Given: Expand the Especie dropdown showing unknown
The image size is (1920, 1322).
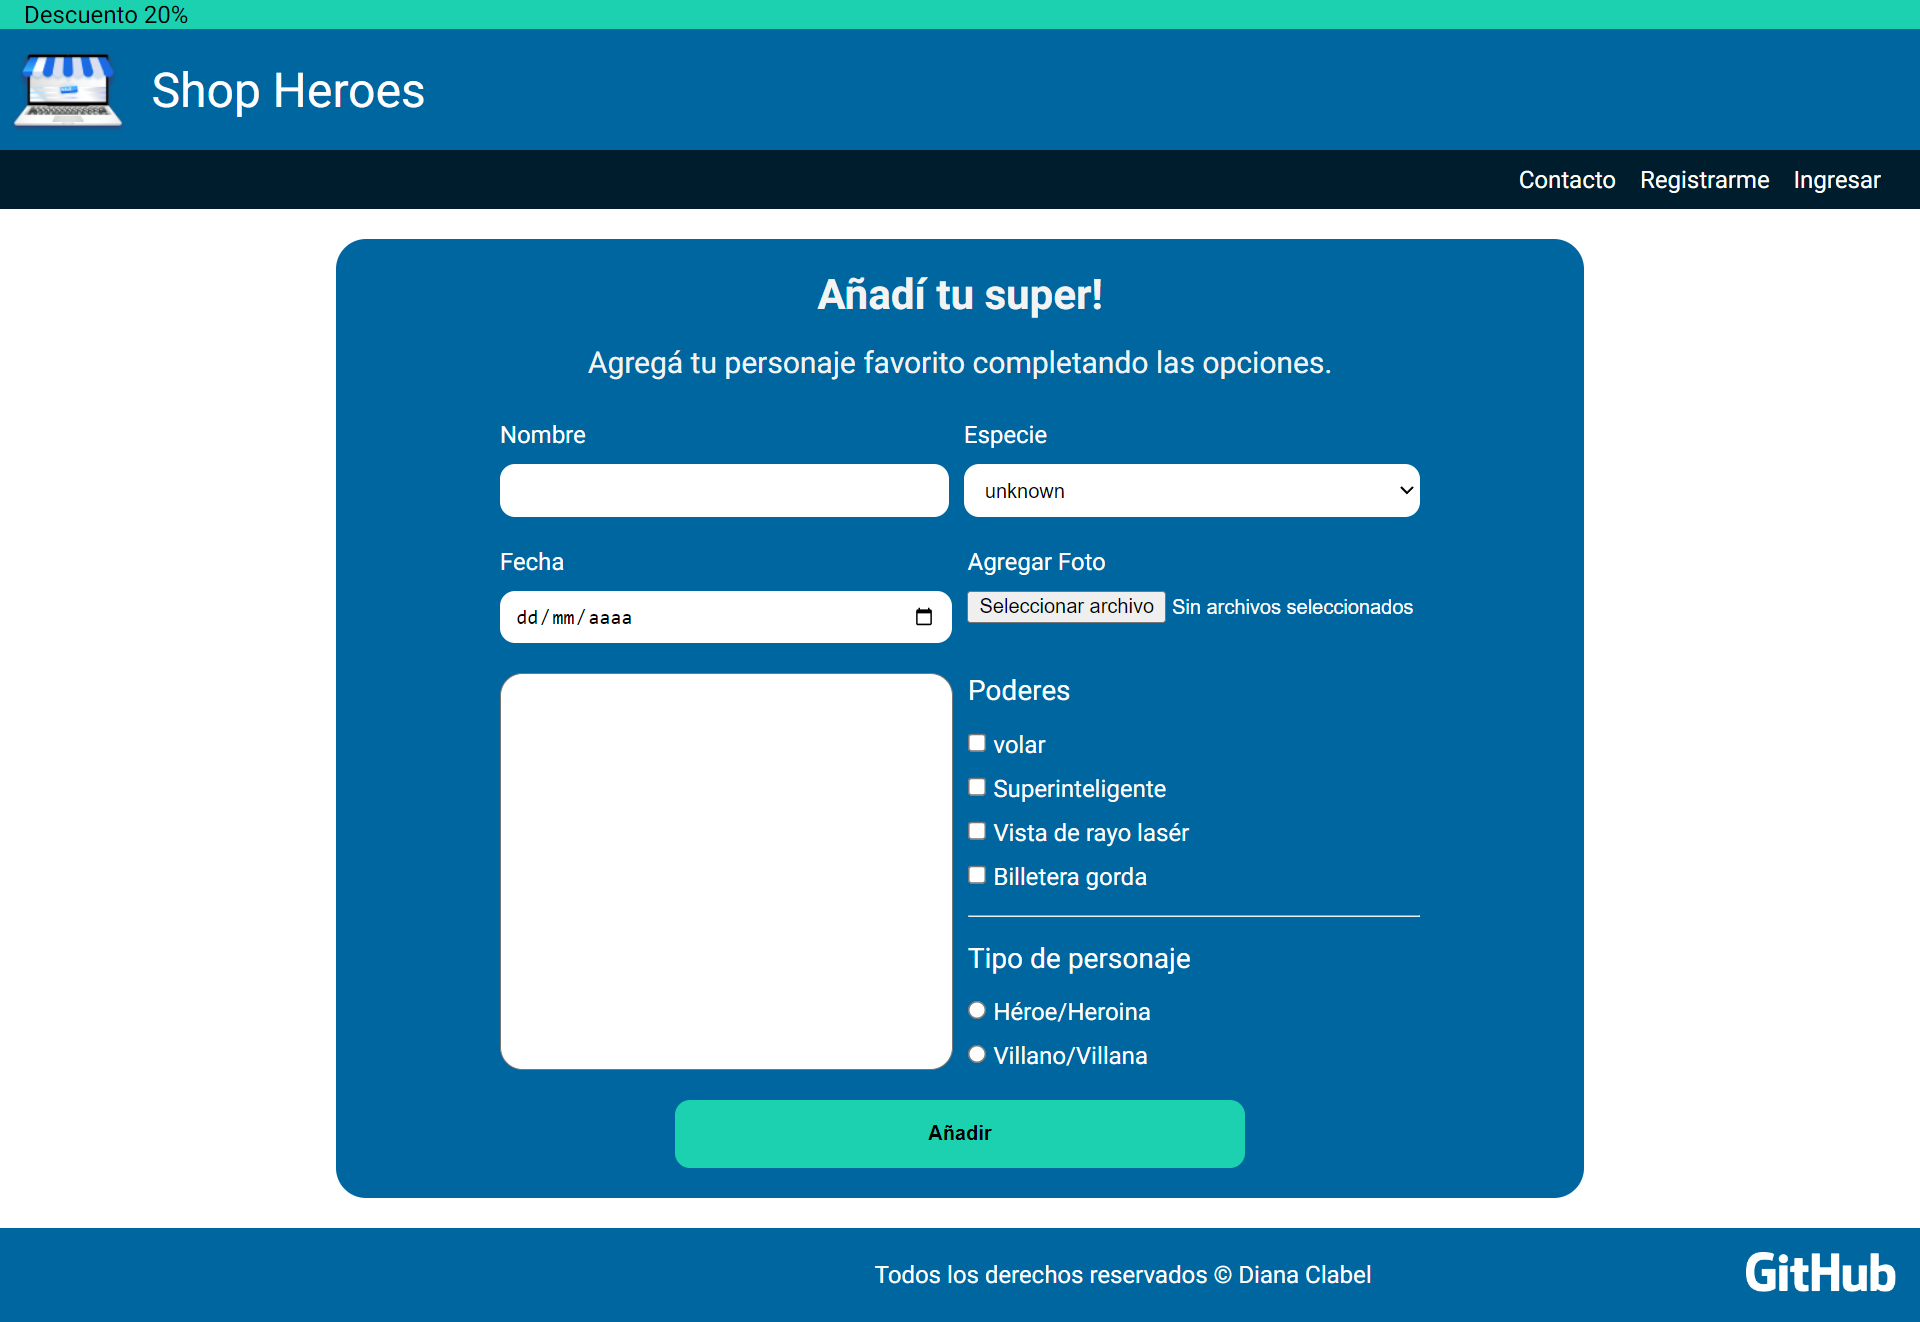Looking at the screenshot, I should [1191, 491].
